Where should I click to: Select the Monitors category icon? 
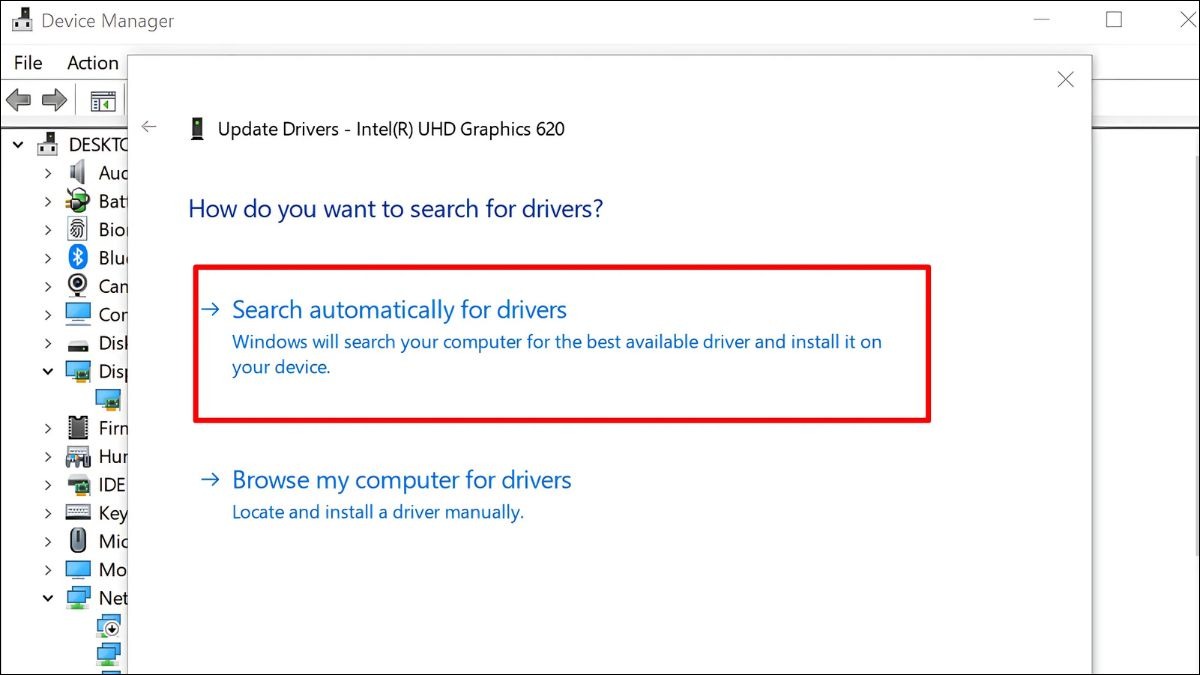[x=78, y=569]
